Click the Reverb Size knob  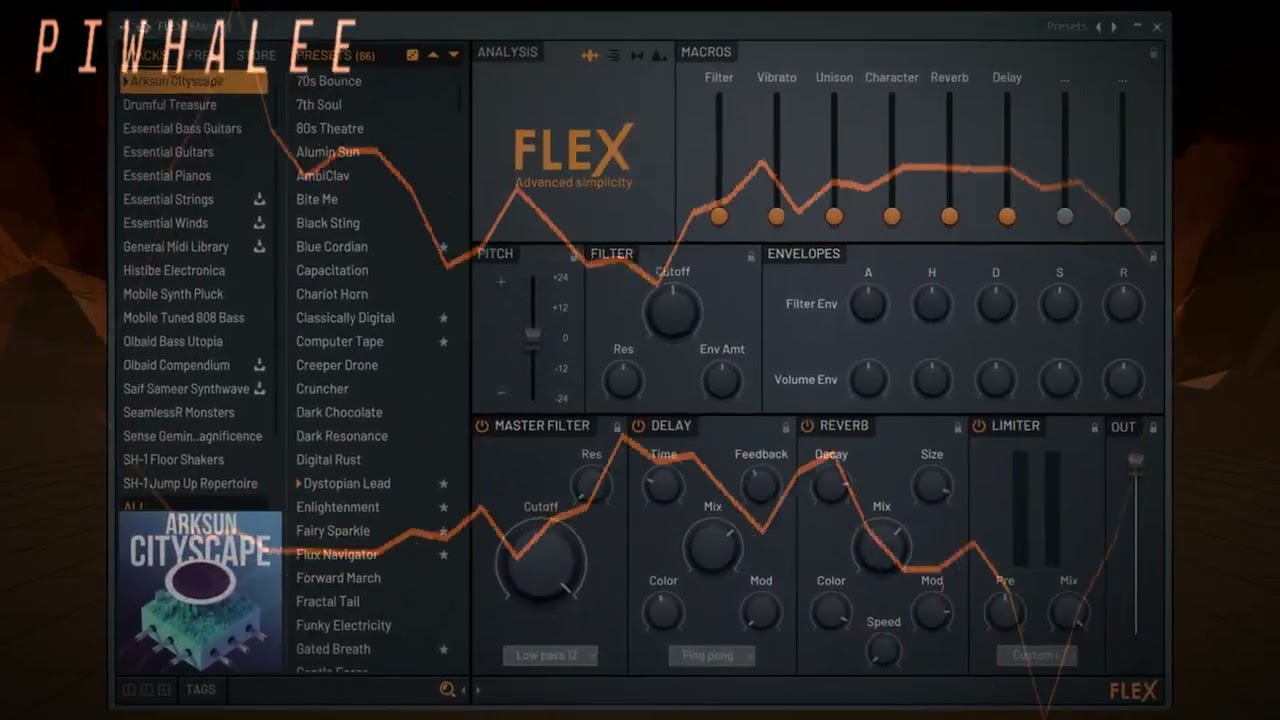(932, 484)
